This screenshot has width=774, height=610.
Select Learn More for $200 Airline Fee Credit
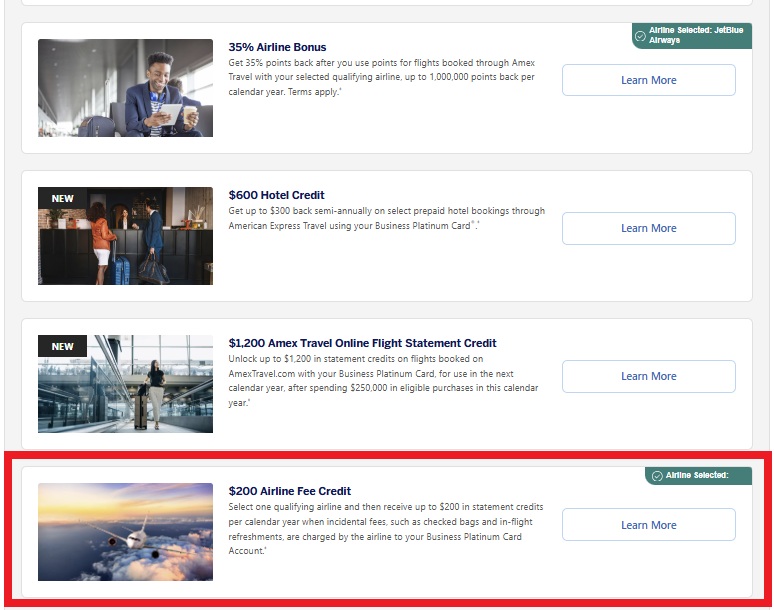coord(648,525)
